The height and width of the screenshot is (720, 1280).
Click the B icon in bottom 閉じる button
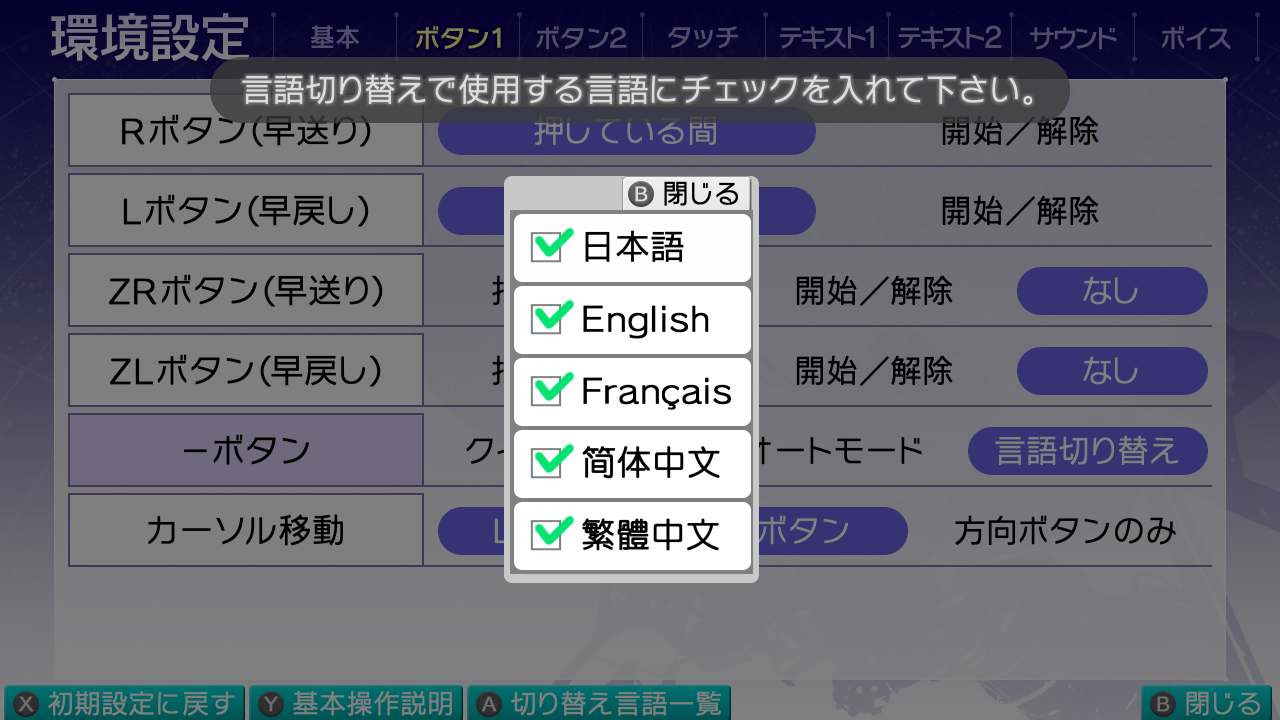(1163, 704)
